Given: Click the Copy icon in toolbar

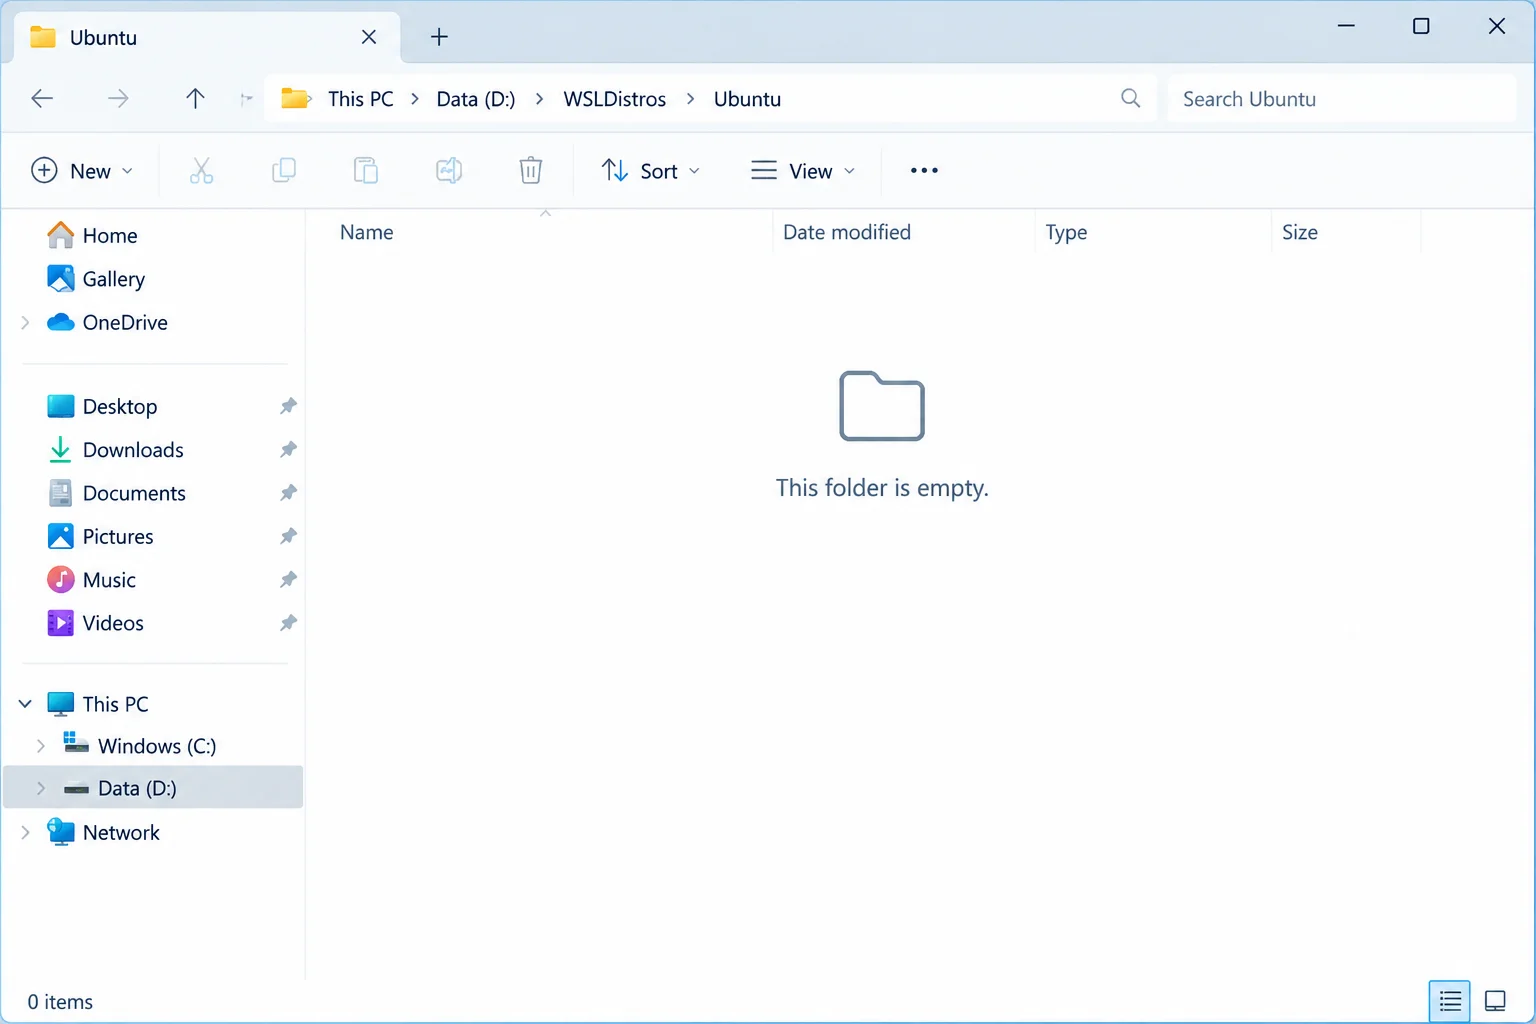Looking at the screenshot, I should pos(284,171).
